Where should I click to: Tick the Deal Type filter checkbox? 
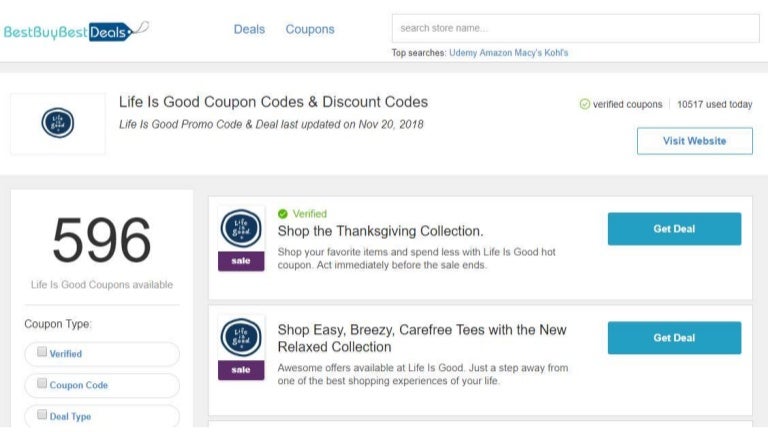(42, 415)
